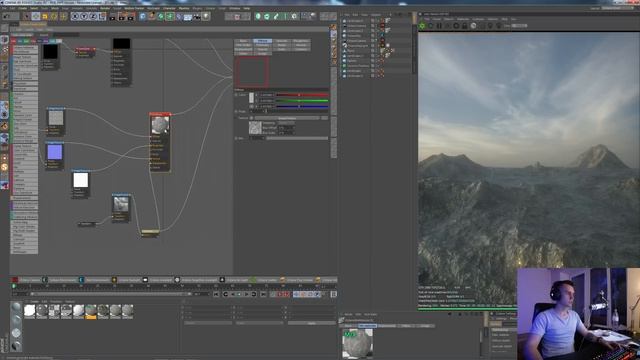This screenshot has height=360, width=640.
Task: Click the Subdivision Surface generator icon
Action: coord(161,16)
